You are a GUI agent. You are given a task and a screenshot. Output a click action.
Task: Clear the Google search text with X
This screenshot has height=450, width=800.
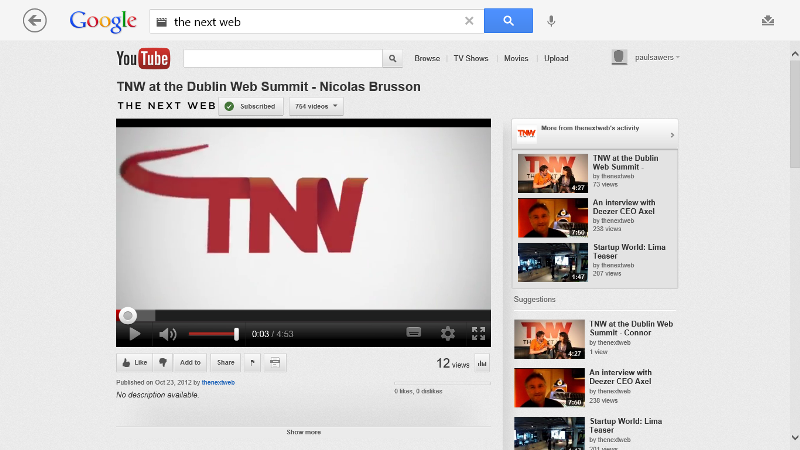coord(469,21)
